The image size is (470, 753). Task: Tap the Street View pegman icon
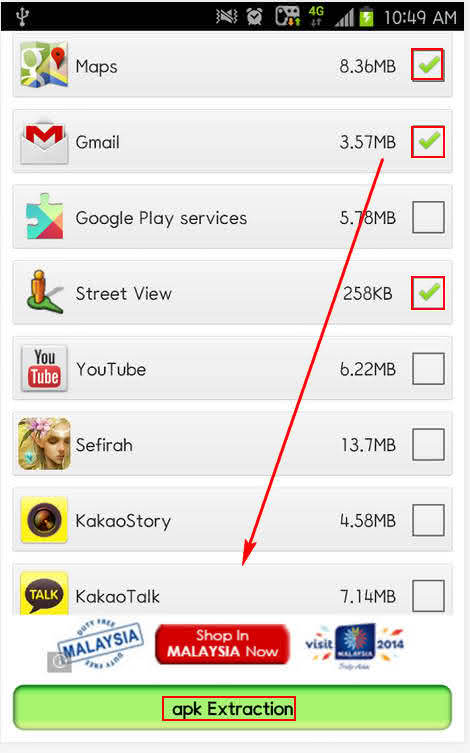pyautogui.click(x=44, y=292)
